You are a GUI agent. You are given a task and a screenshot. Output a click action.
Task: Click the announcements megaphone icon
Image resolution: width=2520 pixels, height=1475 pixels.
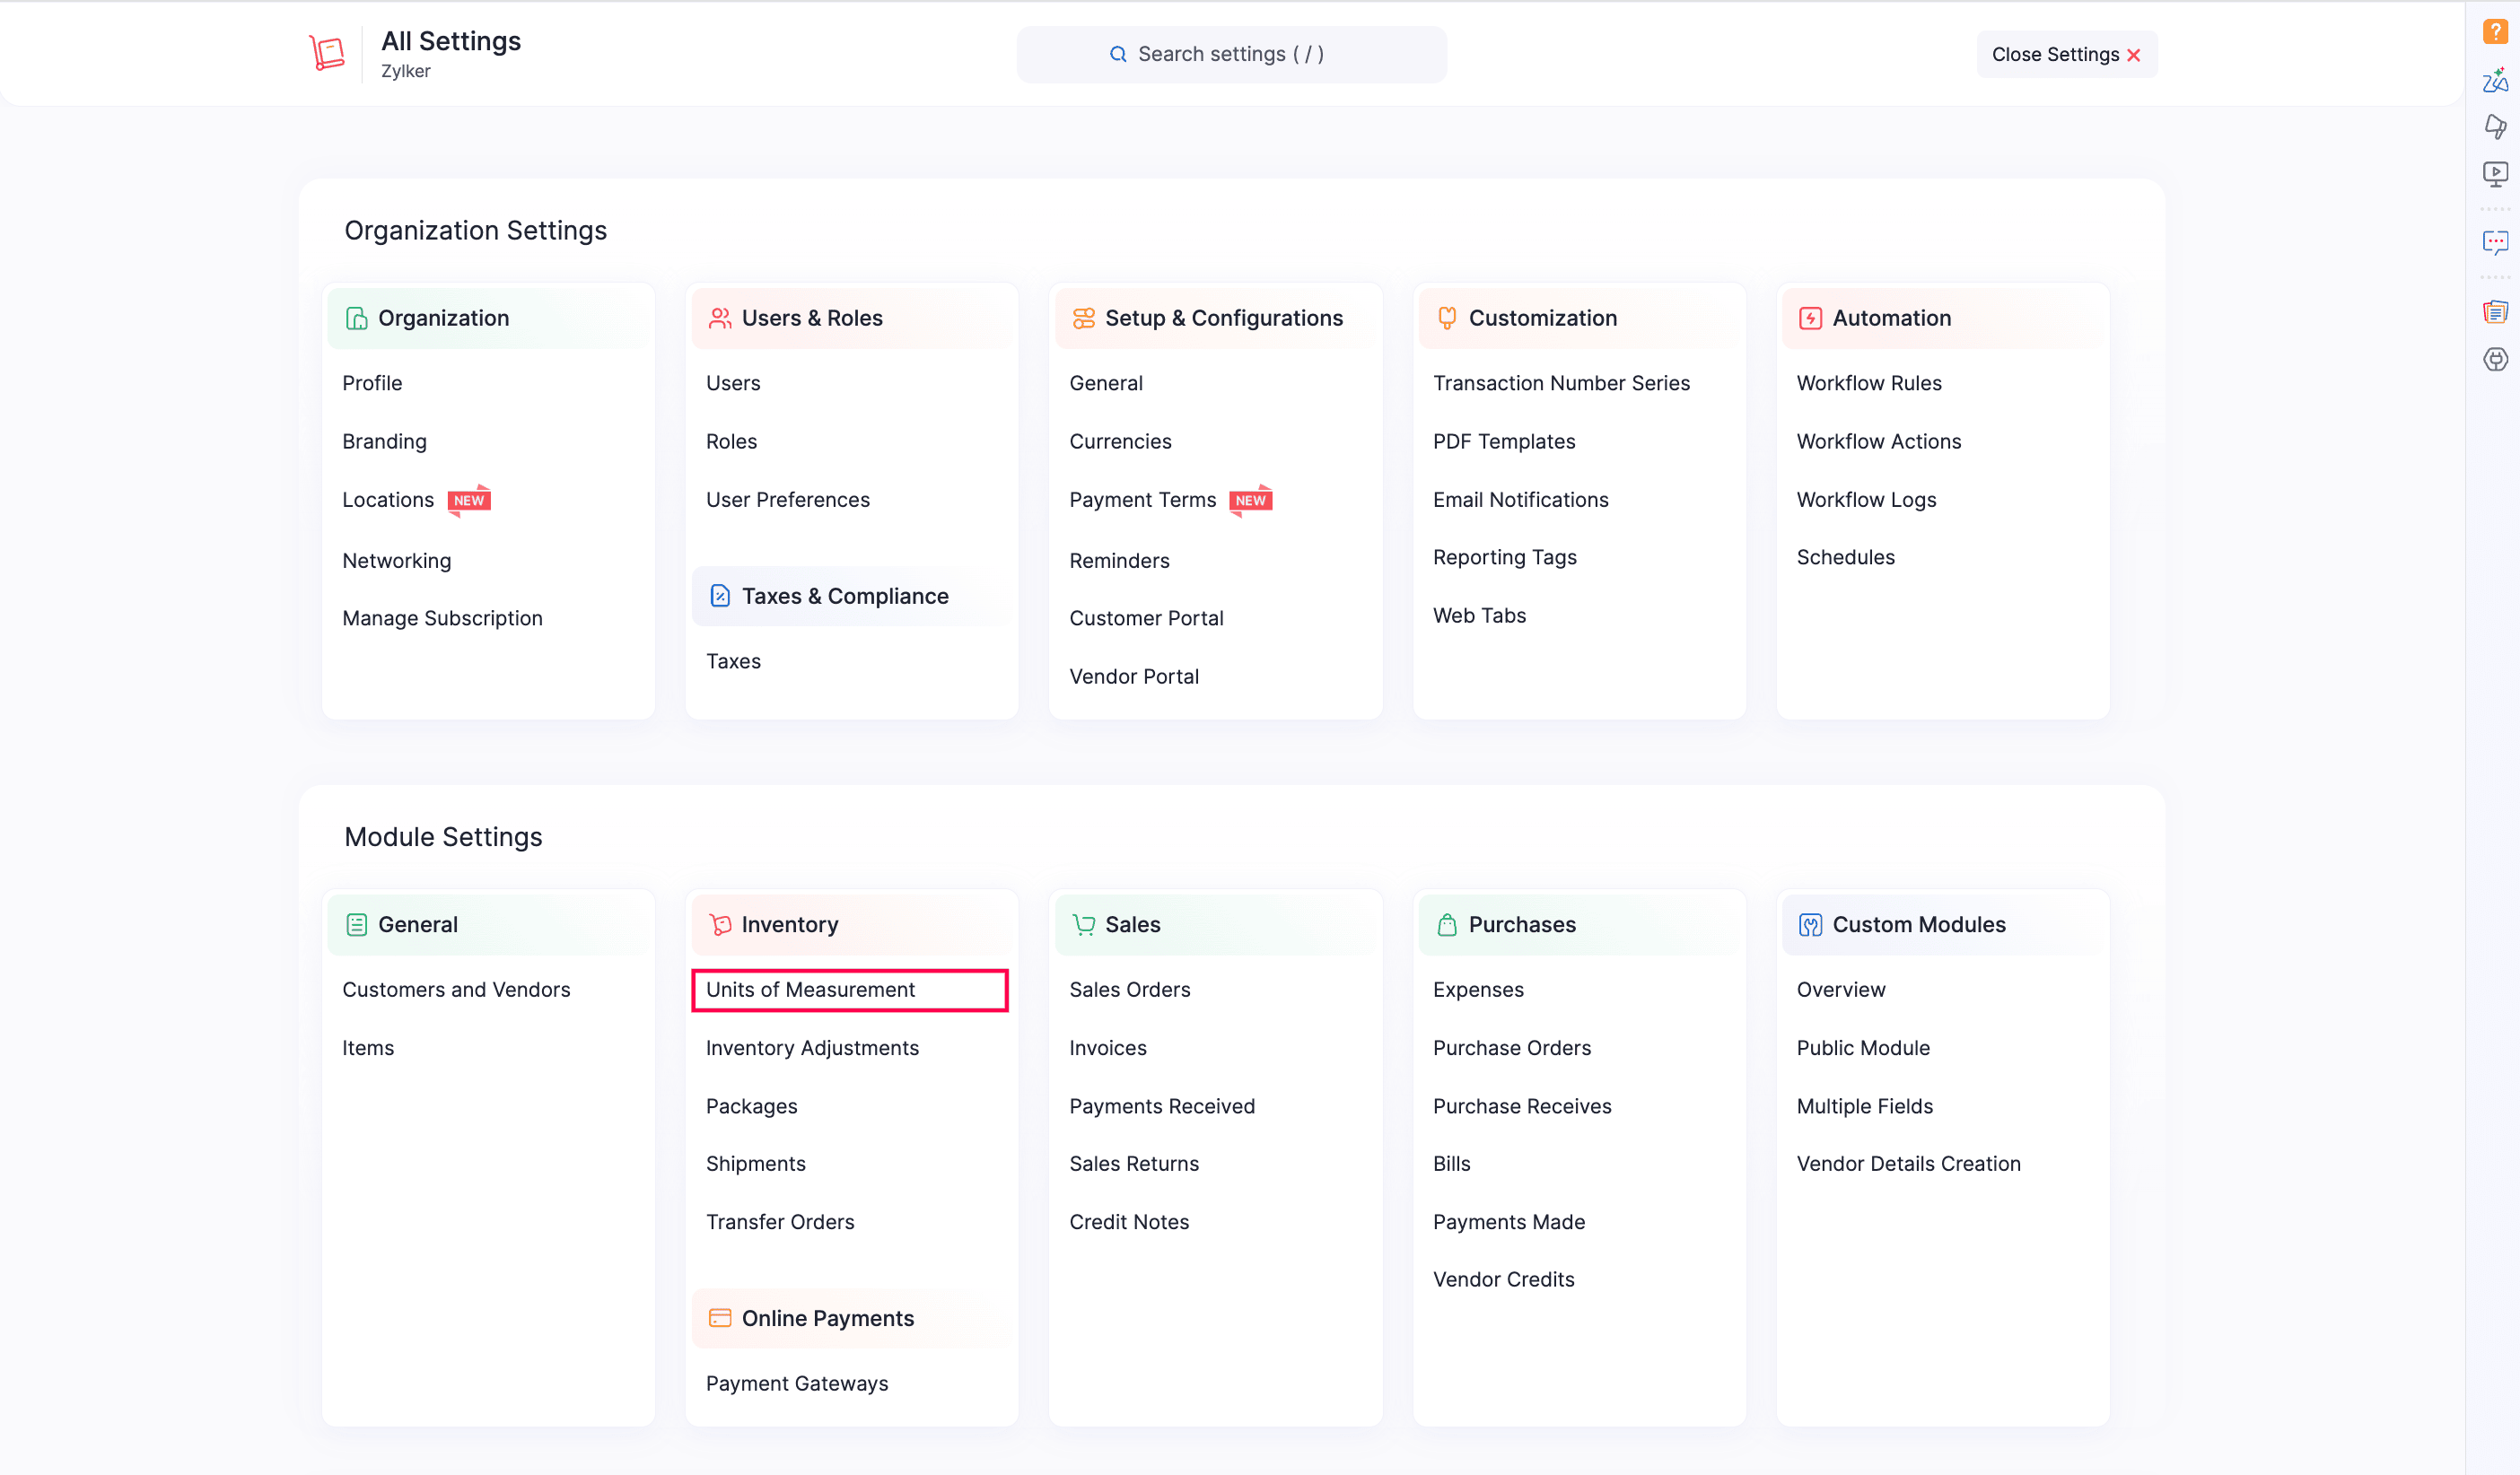tap(2494, 127)
